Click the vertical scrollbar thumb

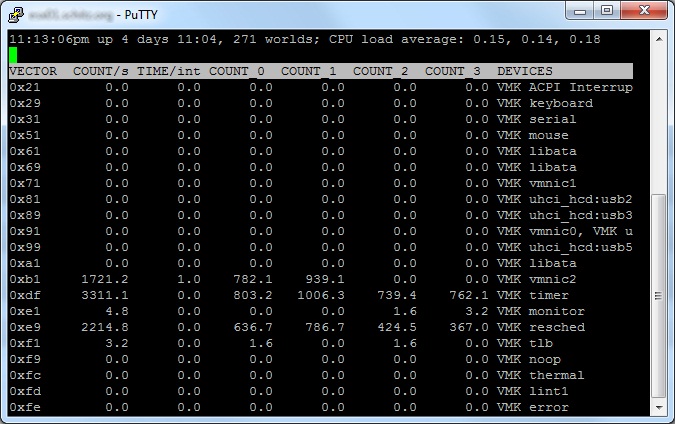click(x=659, y=296)
